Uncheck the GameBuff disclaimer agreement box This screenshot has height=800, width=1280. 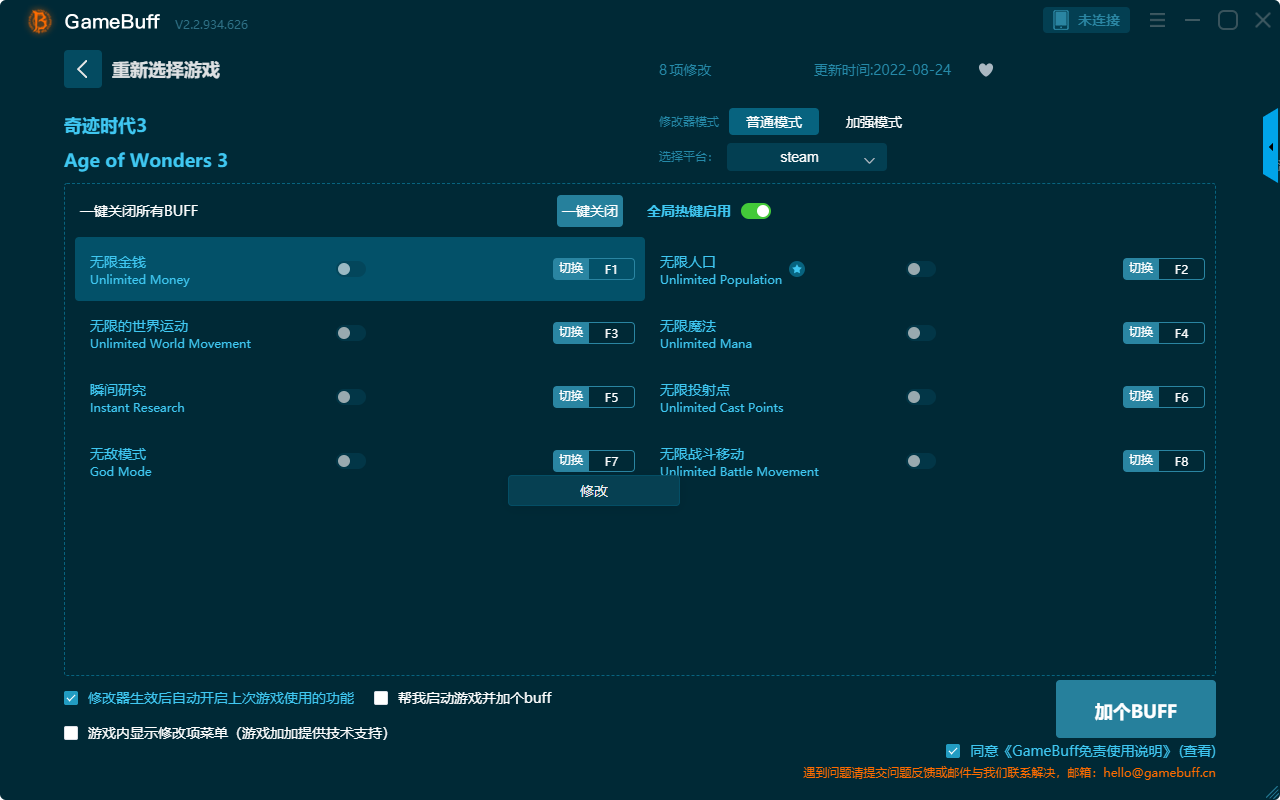click(953, 751)
